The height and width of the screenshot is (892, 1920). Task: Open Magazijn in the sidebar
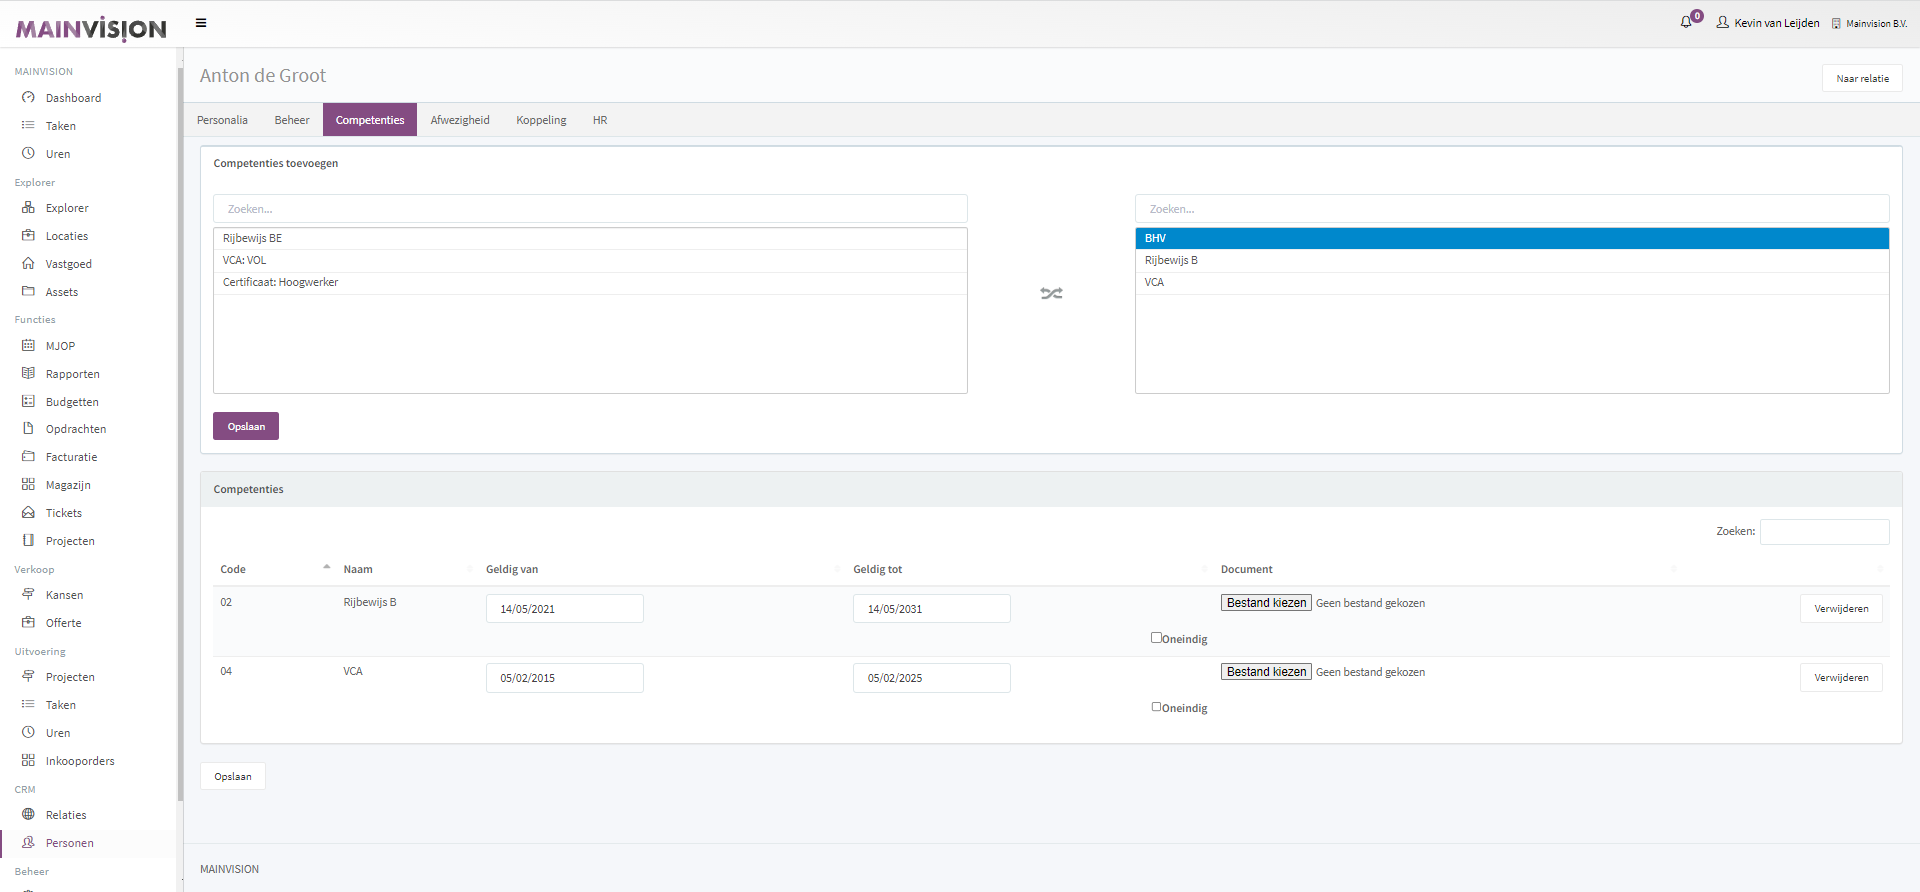68,485
